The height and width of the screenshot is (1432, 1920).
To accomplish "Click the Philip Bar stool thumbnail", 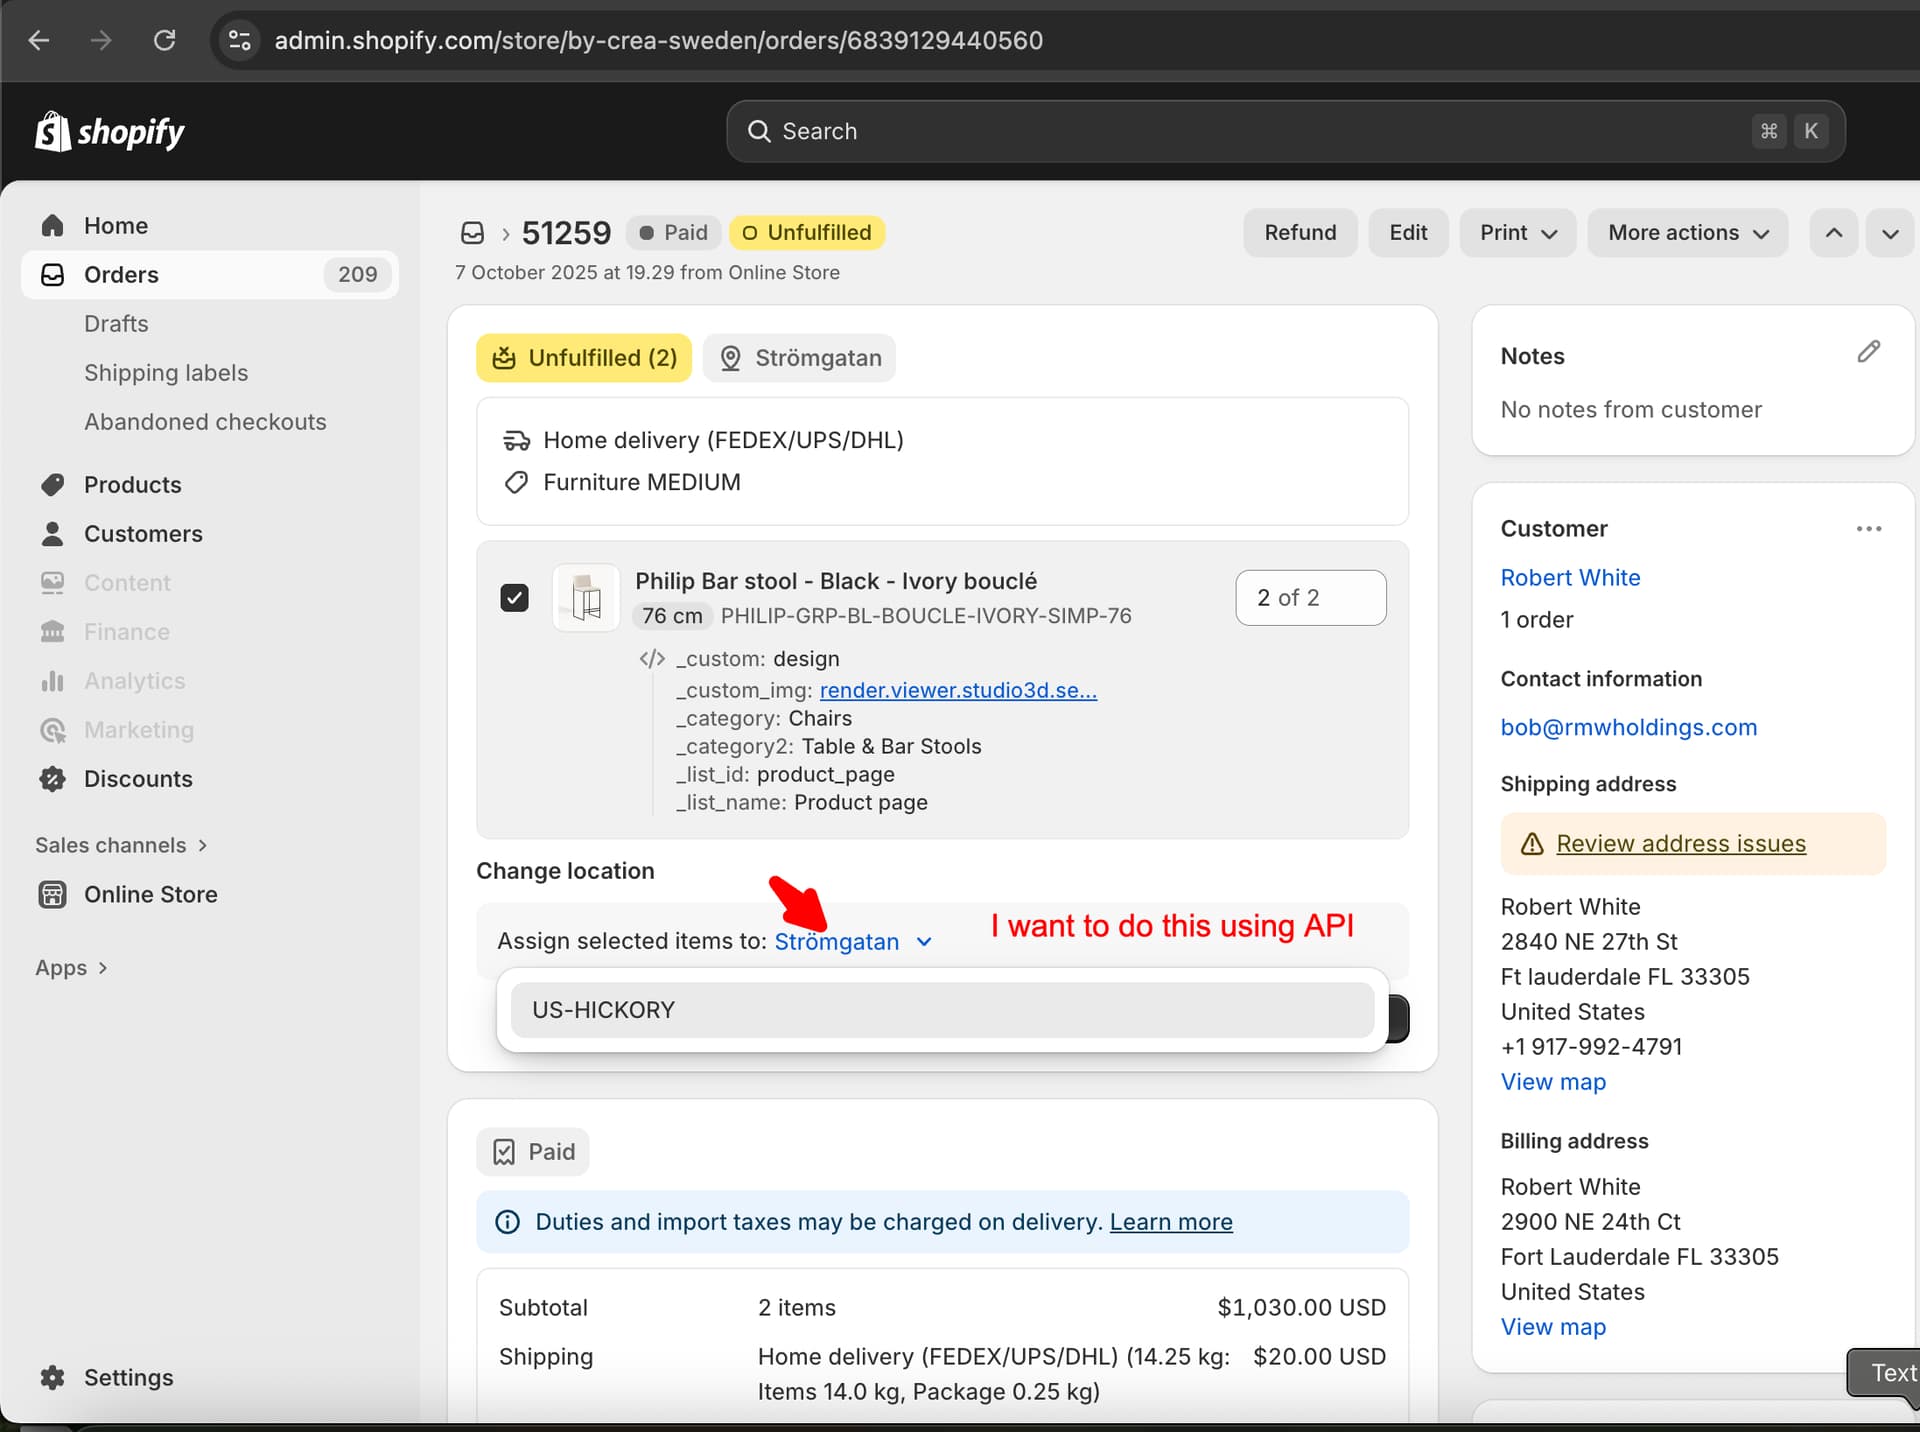I will tap(586, 598).
